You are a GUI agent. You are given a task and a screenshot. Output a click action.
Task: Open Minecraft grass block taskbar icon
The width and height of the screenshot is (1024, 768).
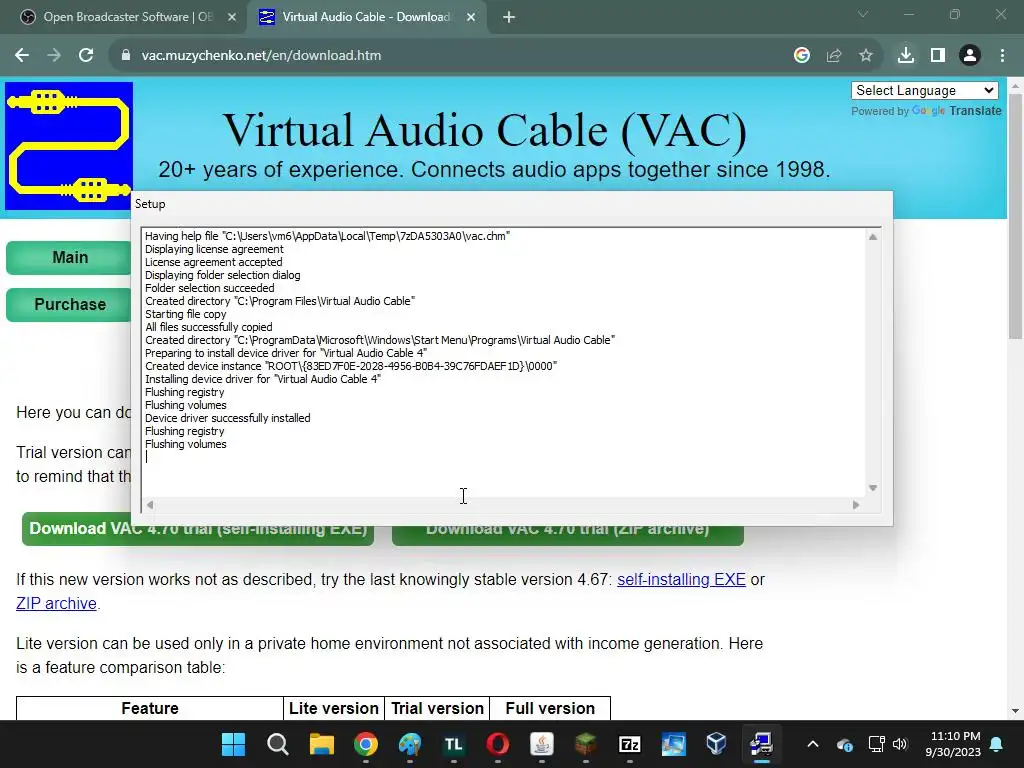tap(586, 744)
